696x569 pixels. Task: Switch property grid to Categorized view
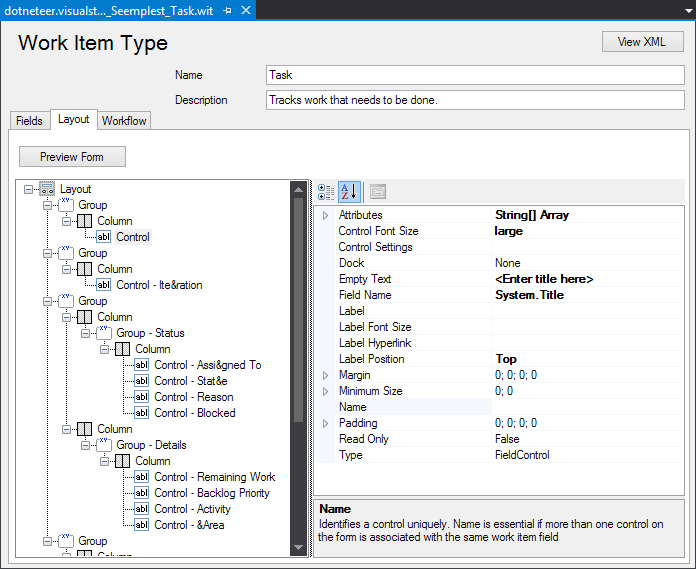coord(326,192)
